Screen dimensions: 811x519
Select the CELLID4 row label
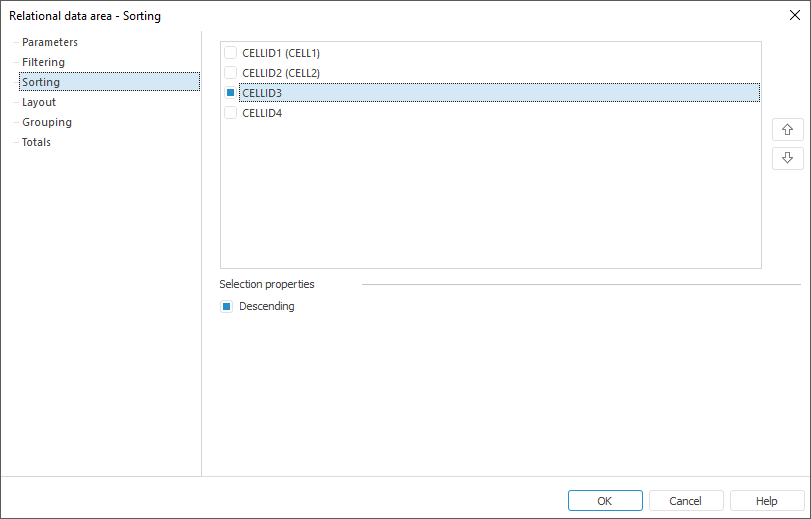tap(262, 113)
